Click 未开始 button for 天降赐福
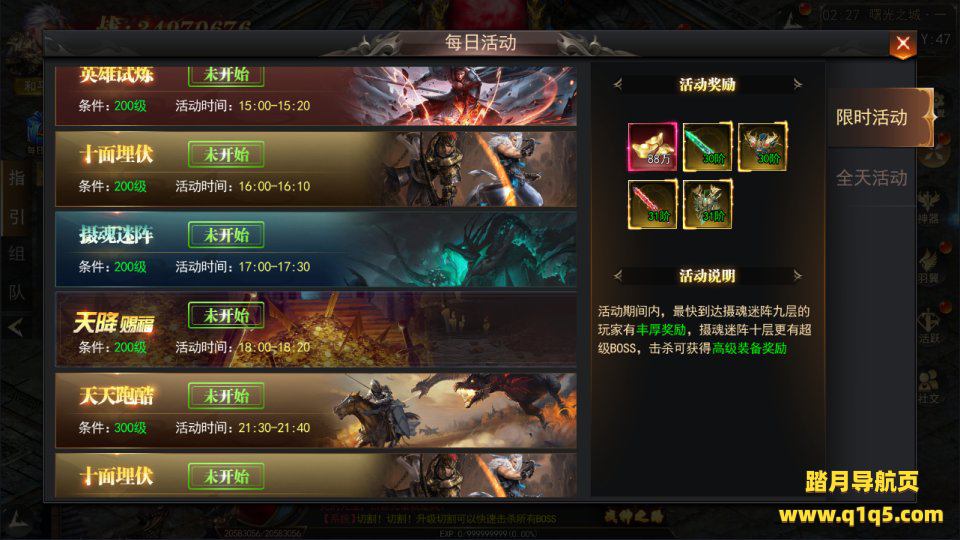This screenshot has height=540, width=960. (227, 315)
